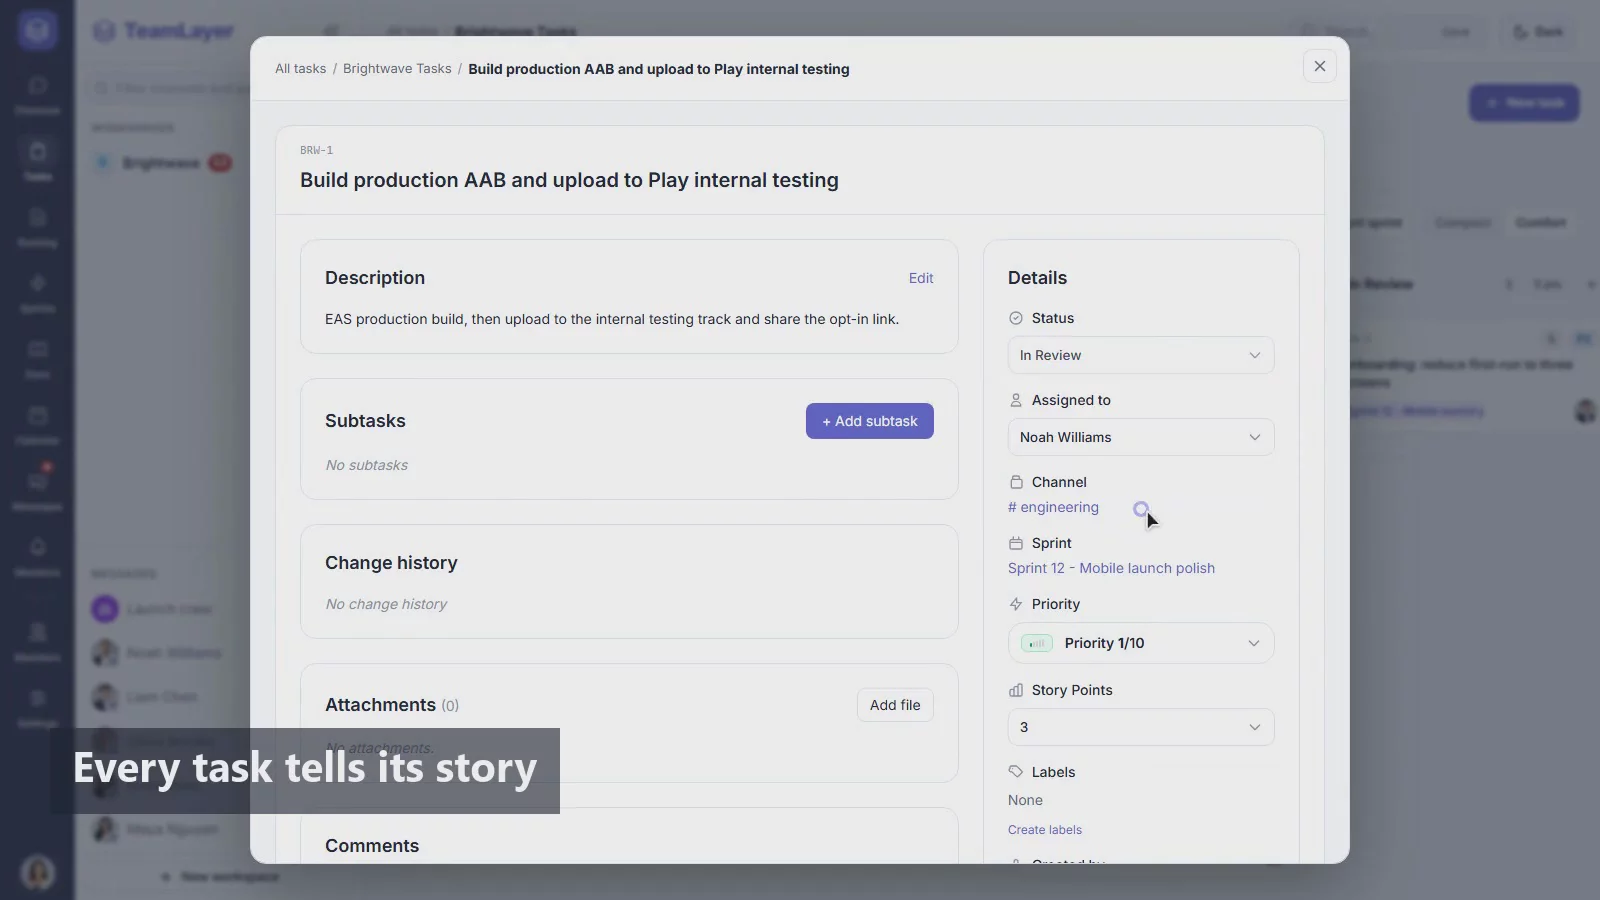Click the Change history heading
The width and height of the screenshot is (1600, 900).
[391, 563]
